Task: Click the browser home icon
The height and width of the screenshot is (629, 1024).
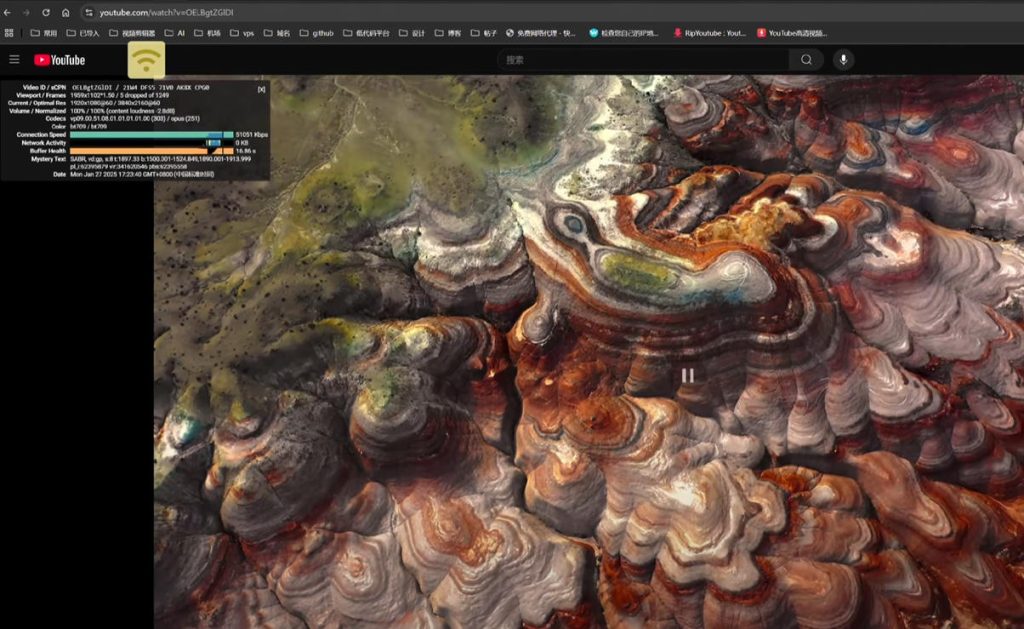Action: coord(66,12)
